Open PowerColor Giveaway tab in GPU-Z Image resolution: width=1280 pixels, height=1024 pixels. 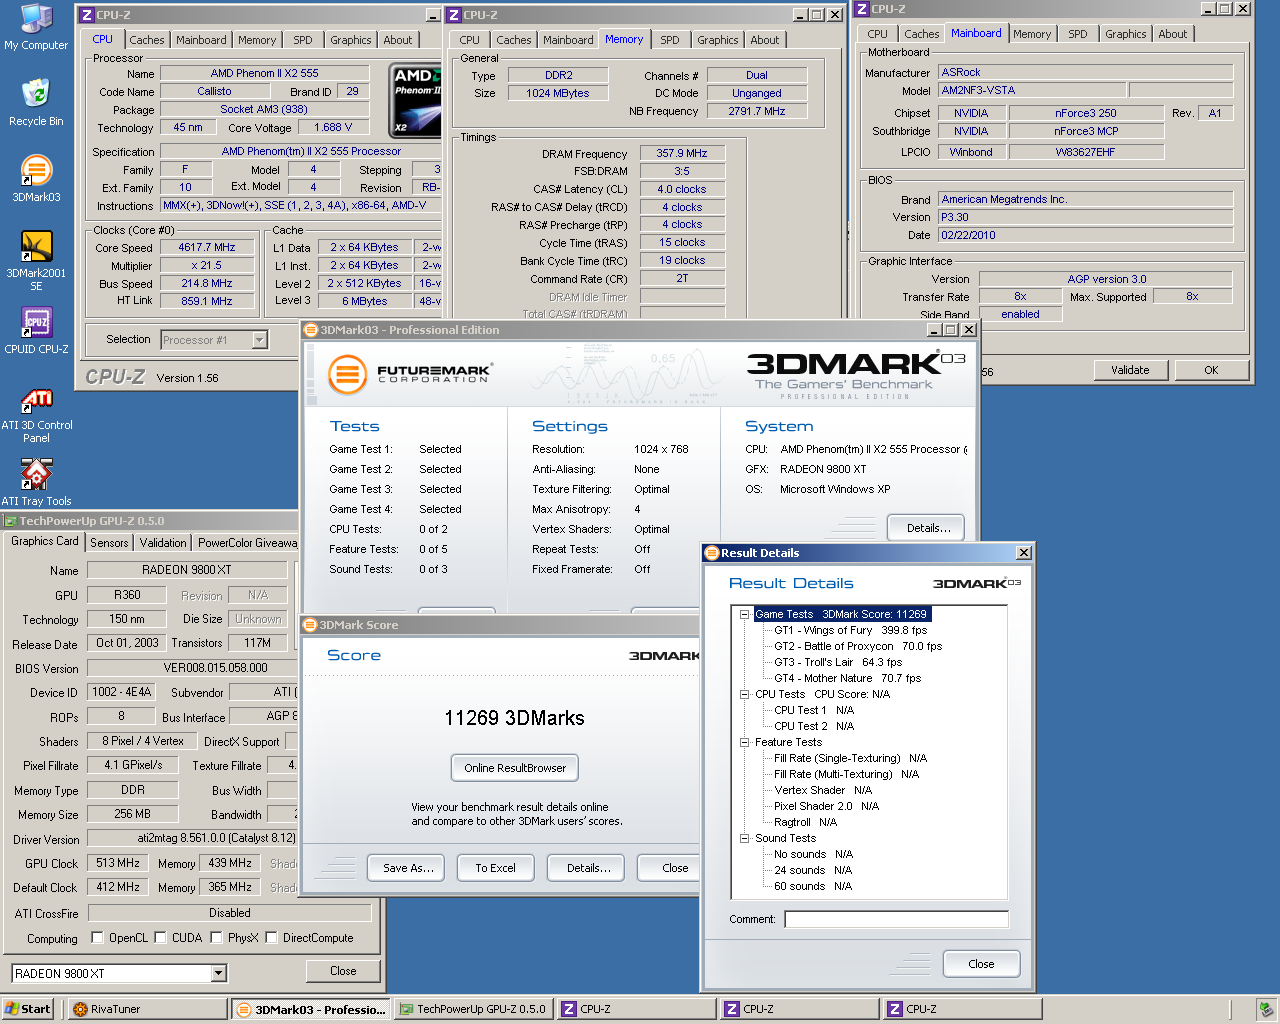tap(247, 543)
